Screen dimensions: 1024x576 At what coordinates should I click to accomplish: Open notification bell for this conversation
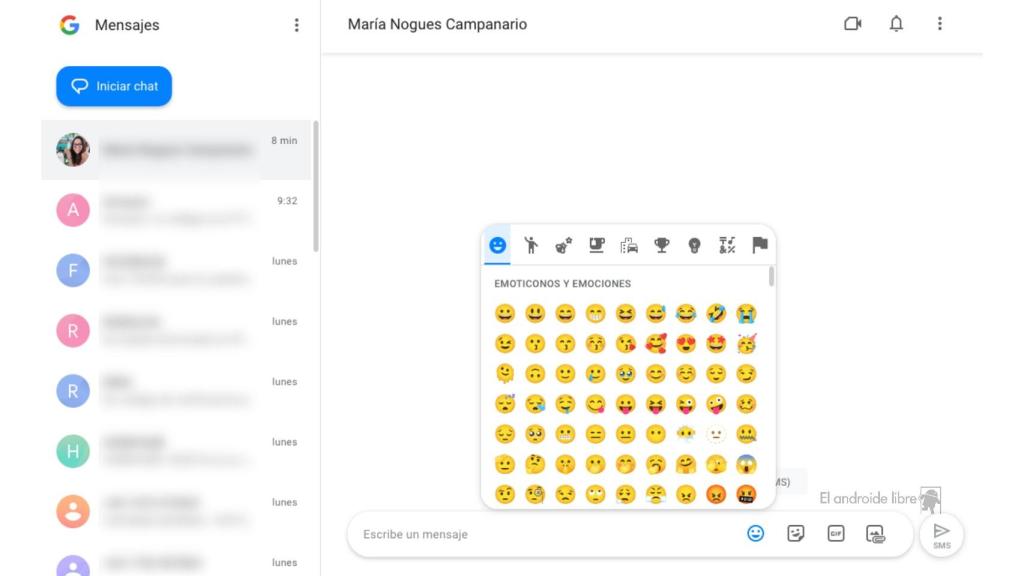coord(896,24)
